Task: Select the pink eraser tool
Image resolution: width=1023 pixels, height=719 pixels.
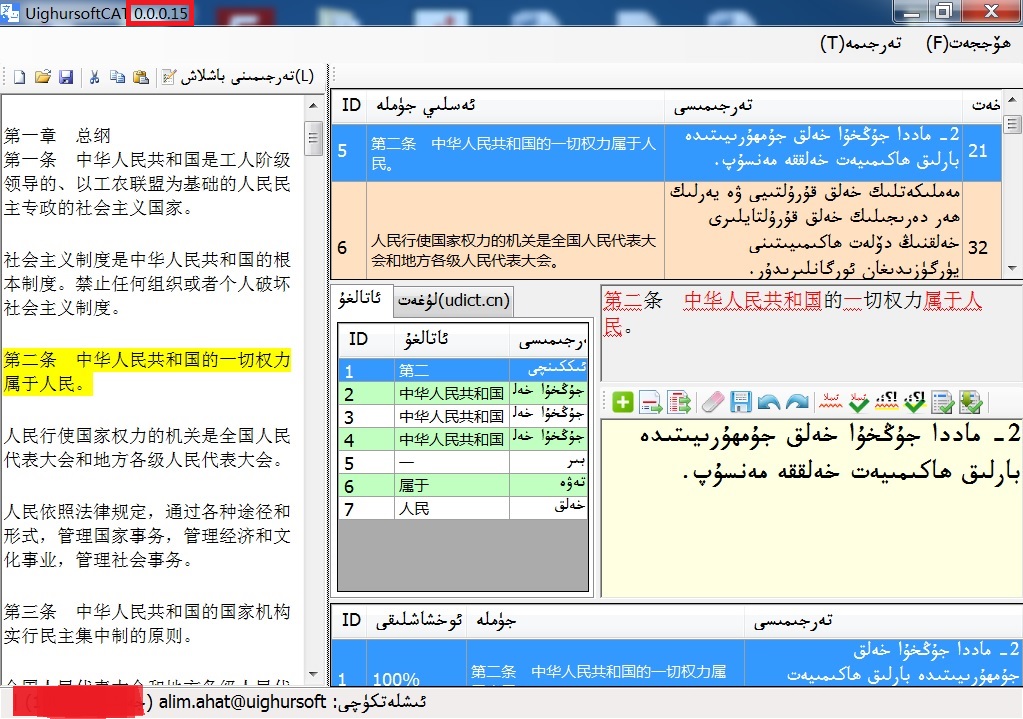Action: click(x=712, y=402)
